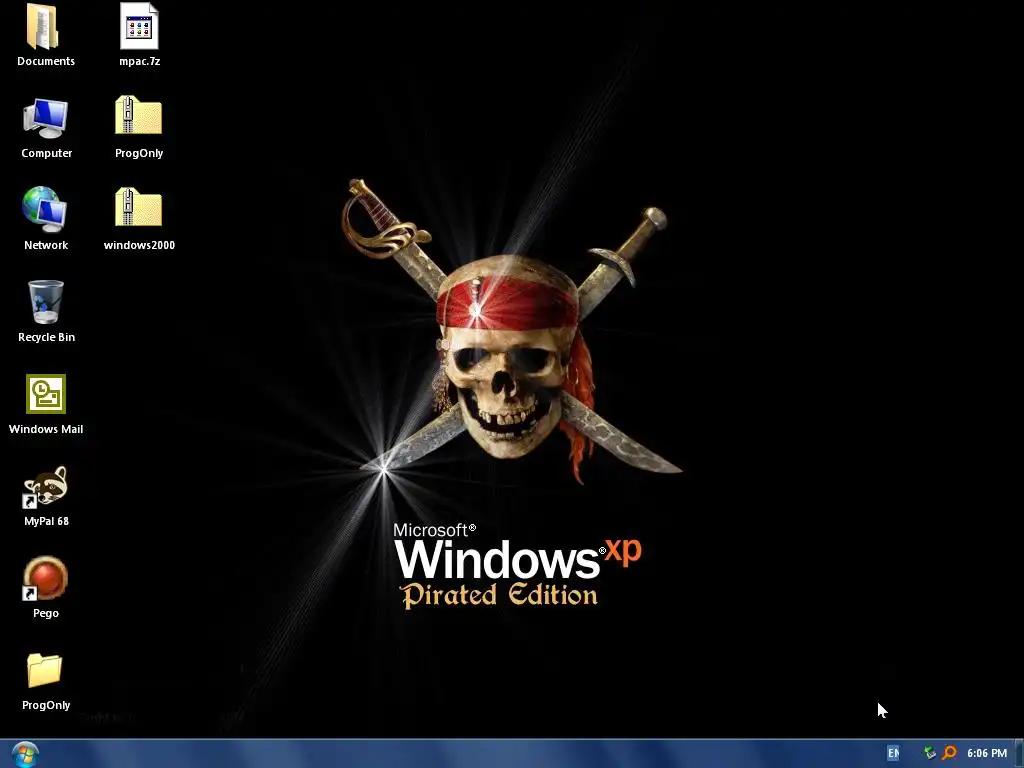Click the Safely Remove Hardware tray icon

coord(930,753)
